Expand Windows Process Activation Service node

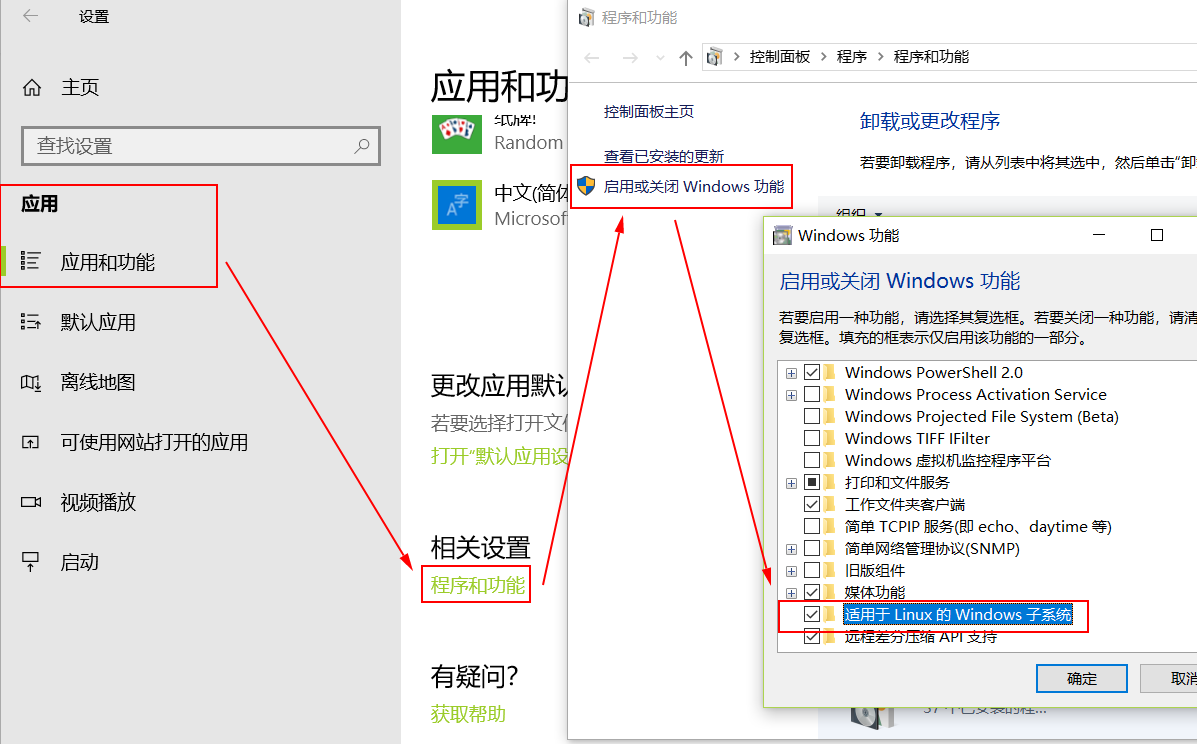(792, 395)
